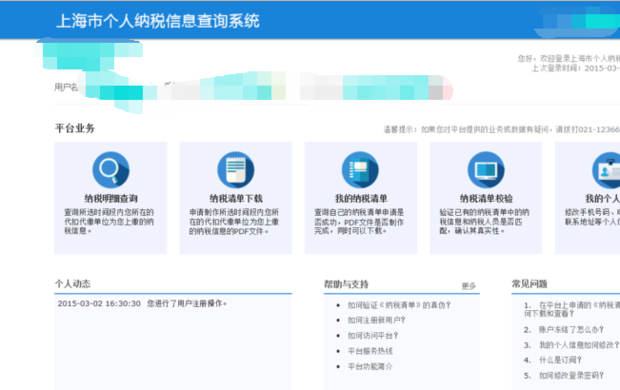Viewport: 620px width, 390px height.
Task: Open FAQ item 什么是订阅?
Action: pos(560,360)
